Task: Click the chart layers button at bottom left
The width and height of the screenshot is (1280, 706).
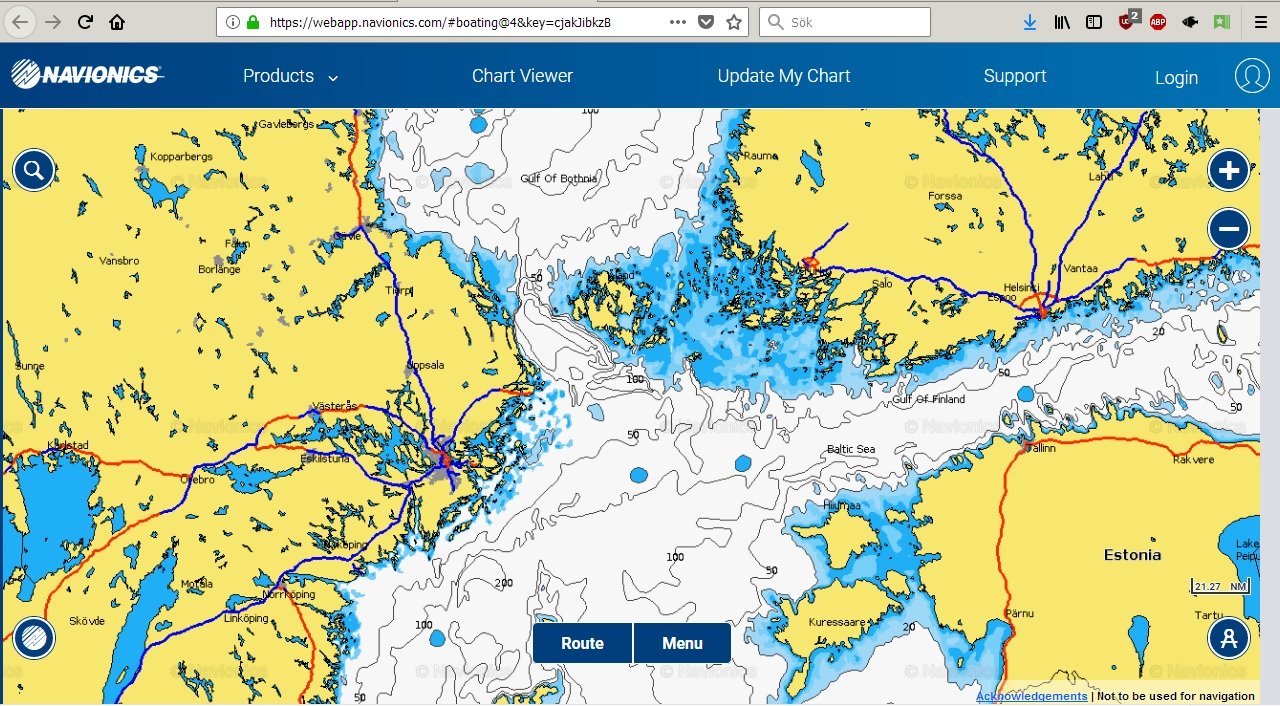Action: click(x=33, y=637)
